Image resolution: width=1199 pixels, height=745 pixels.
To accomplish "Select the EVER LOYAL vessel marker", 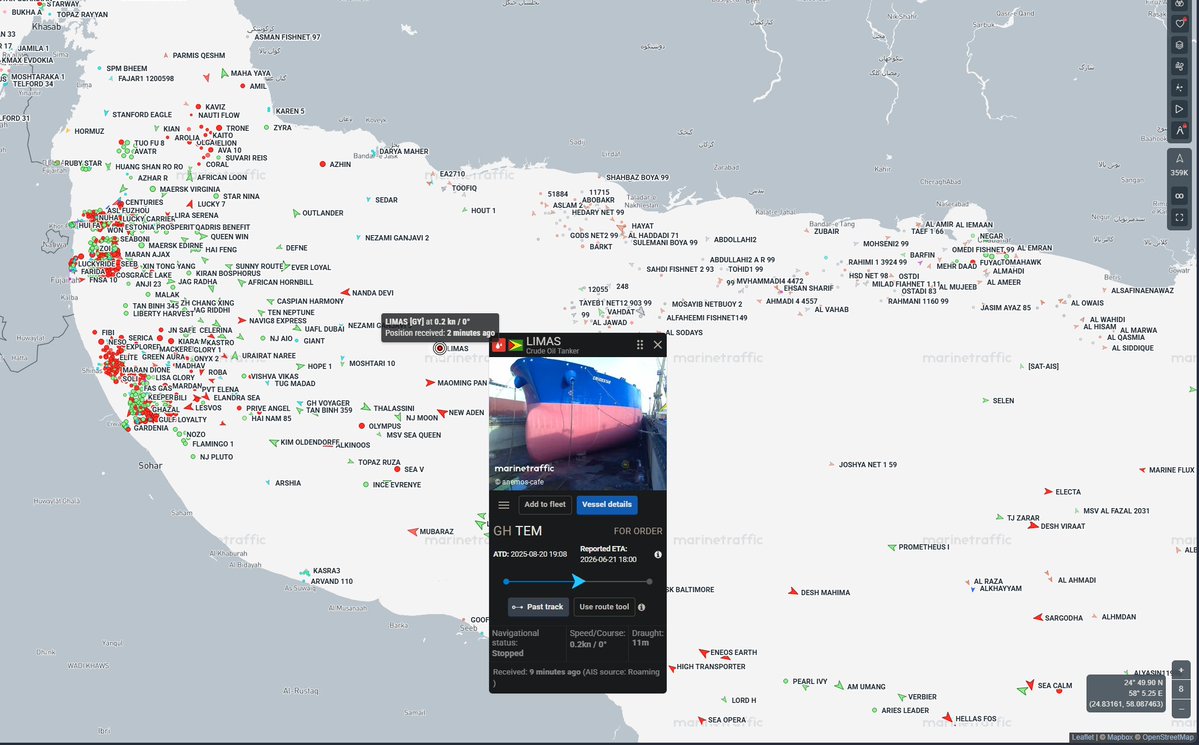I will click(x=285, y=267).
